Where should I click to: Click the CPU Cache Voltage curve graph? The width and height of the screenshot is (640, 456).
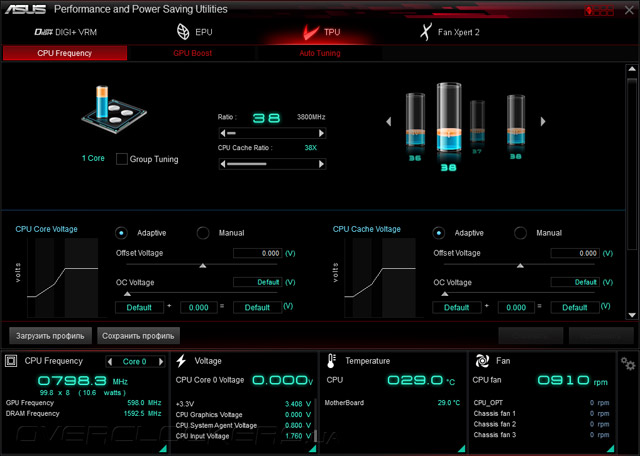tap(380, 278)
